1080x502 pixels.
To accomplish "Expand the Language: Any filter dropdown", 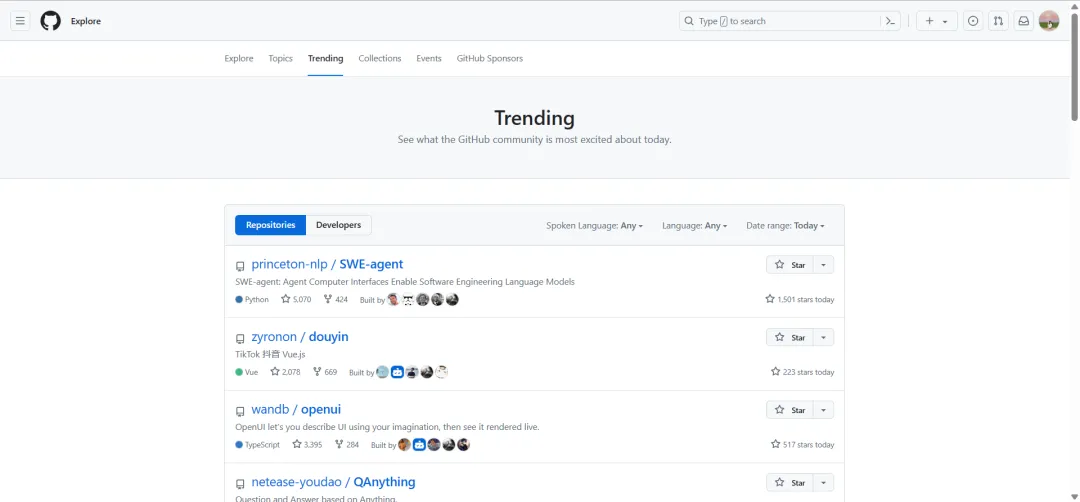I will pos(695,226).
